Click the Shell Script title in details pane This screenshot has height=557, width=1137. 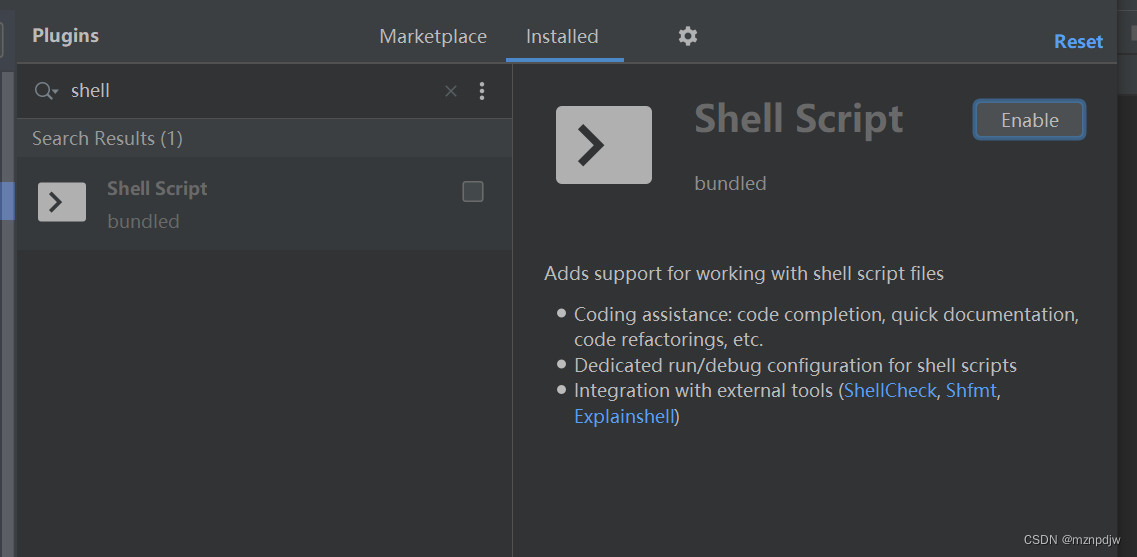799,118
